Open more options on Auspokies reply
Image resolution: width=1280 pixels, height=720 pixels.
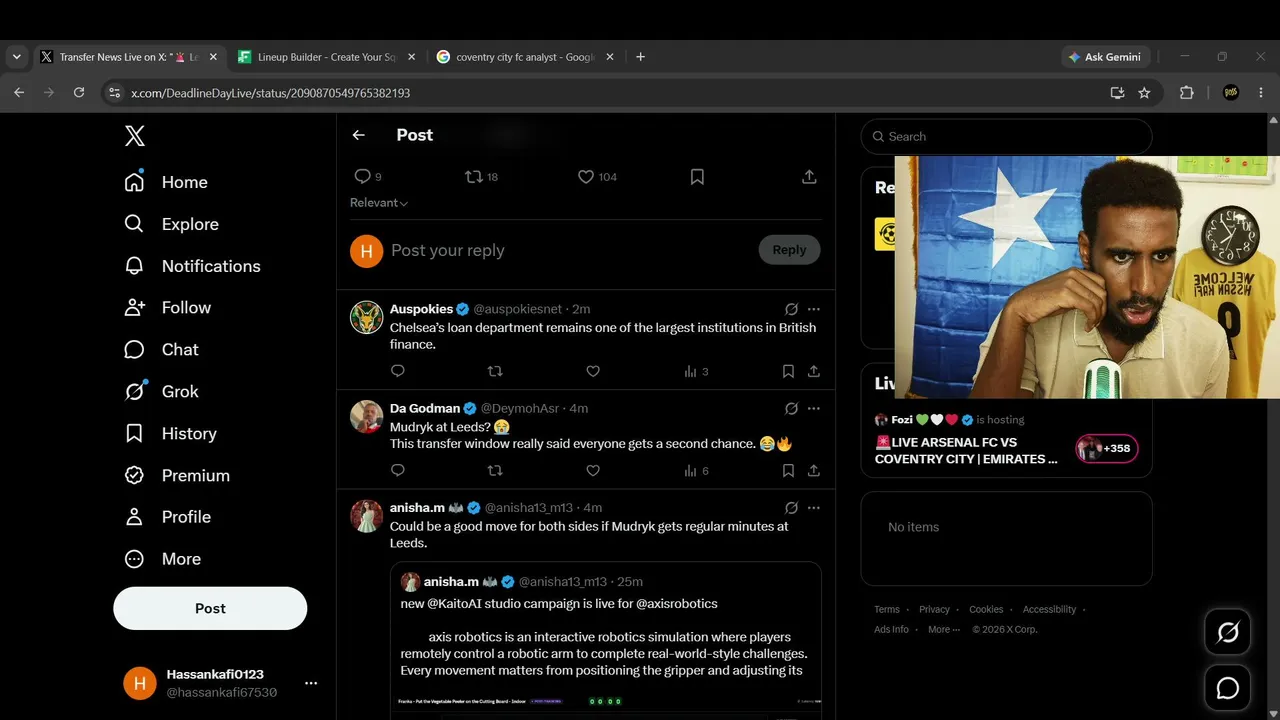(x=814, y=309)
